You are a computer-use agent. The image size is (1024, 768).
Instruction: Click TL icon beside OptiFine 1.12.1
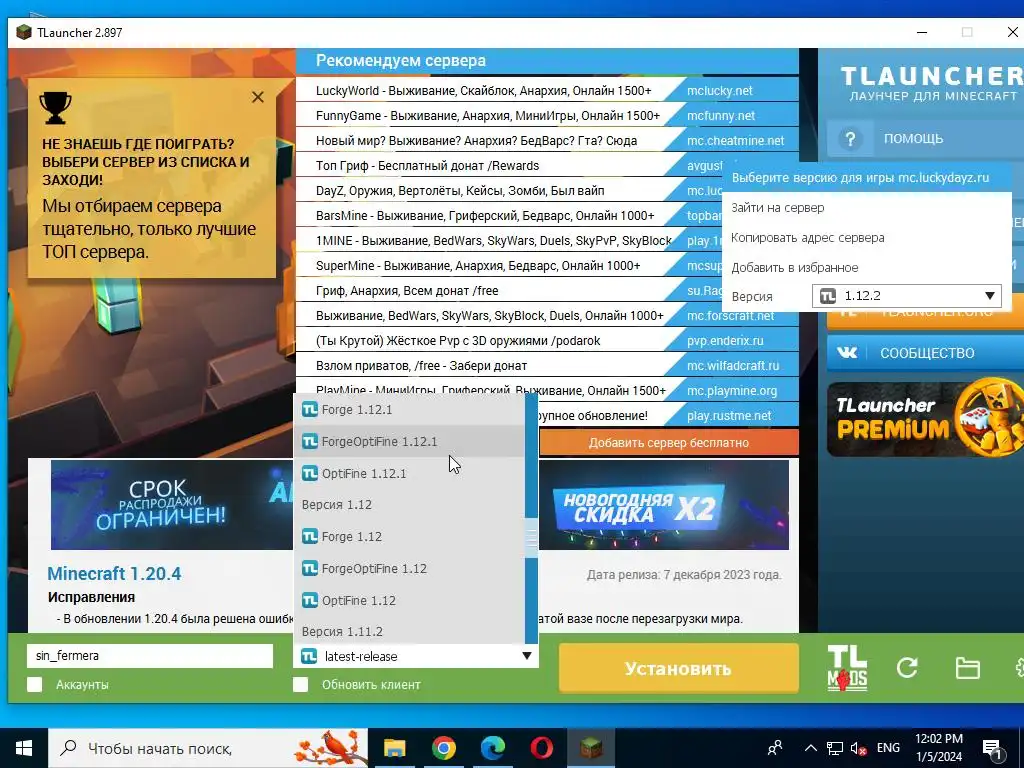coord(310,473)
